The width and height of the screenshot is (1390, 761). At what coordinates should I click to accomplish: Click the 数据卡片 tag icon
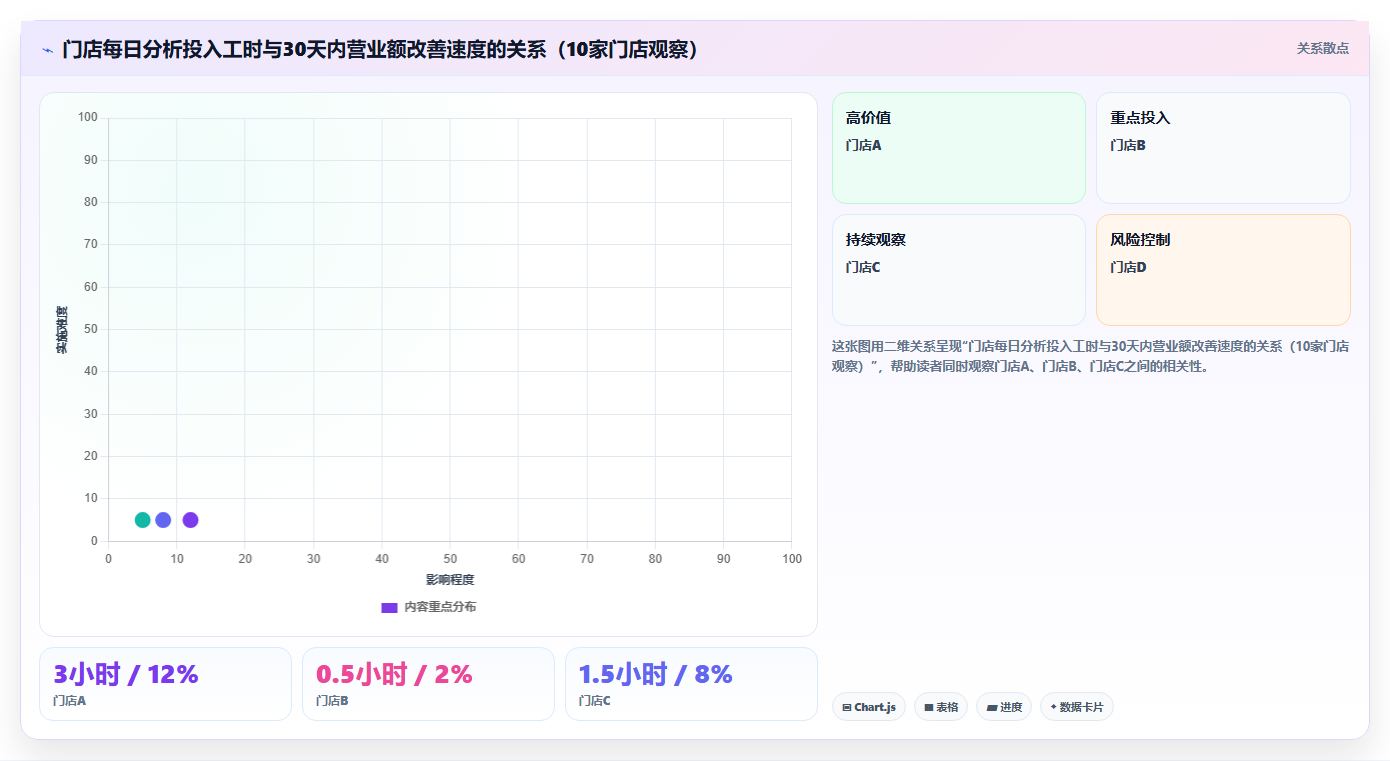(x=1053, y=707)
